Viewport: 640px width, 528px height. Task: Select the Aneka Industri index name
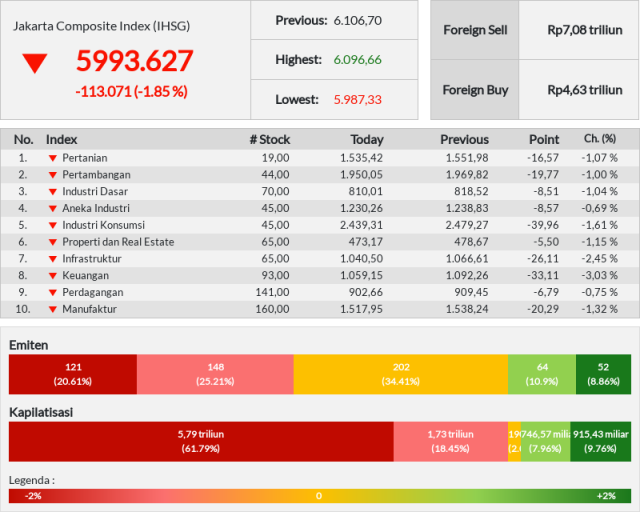tap(96, 208)
